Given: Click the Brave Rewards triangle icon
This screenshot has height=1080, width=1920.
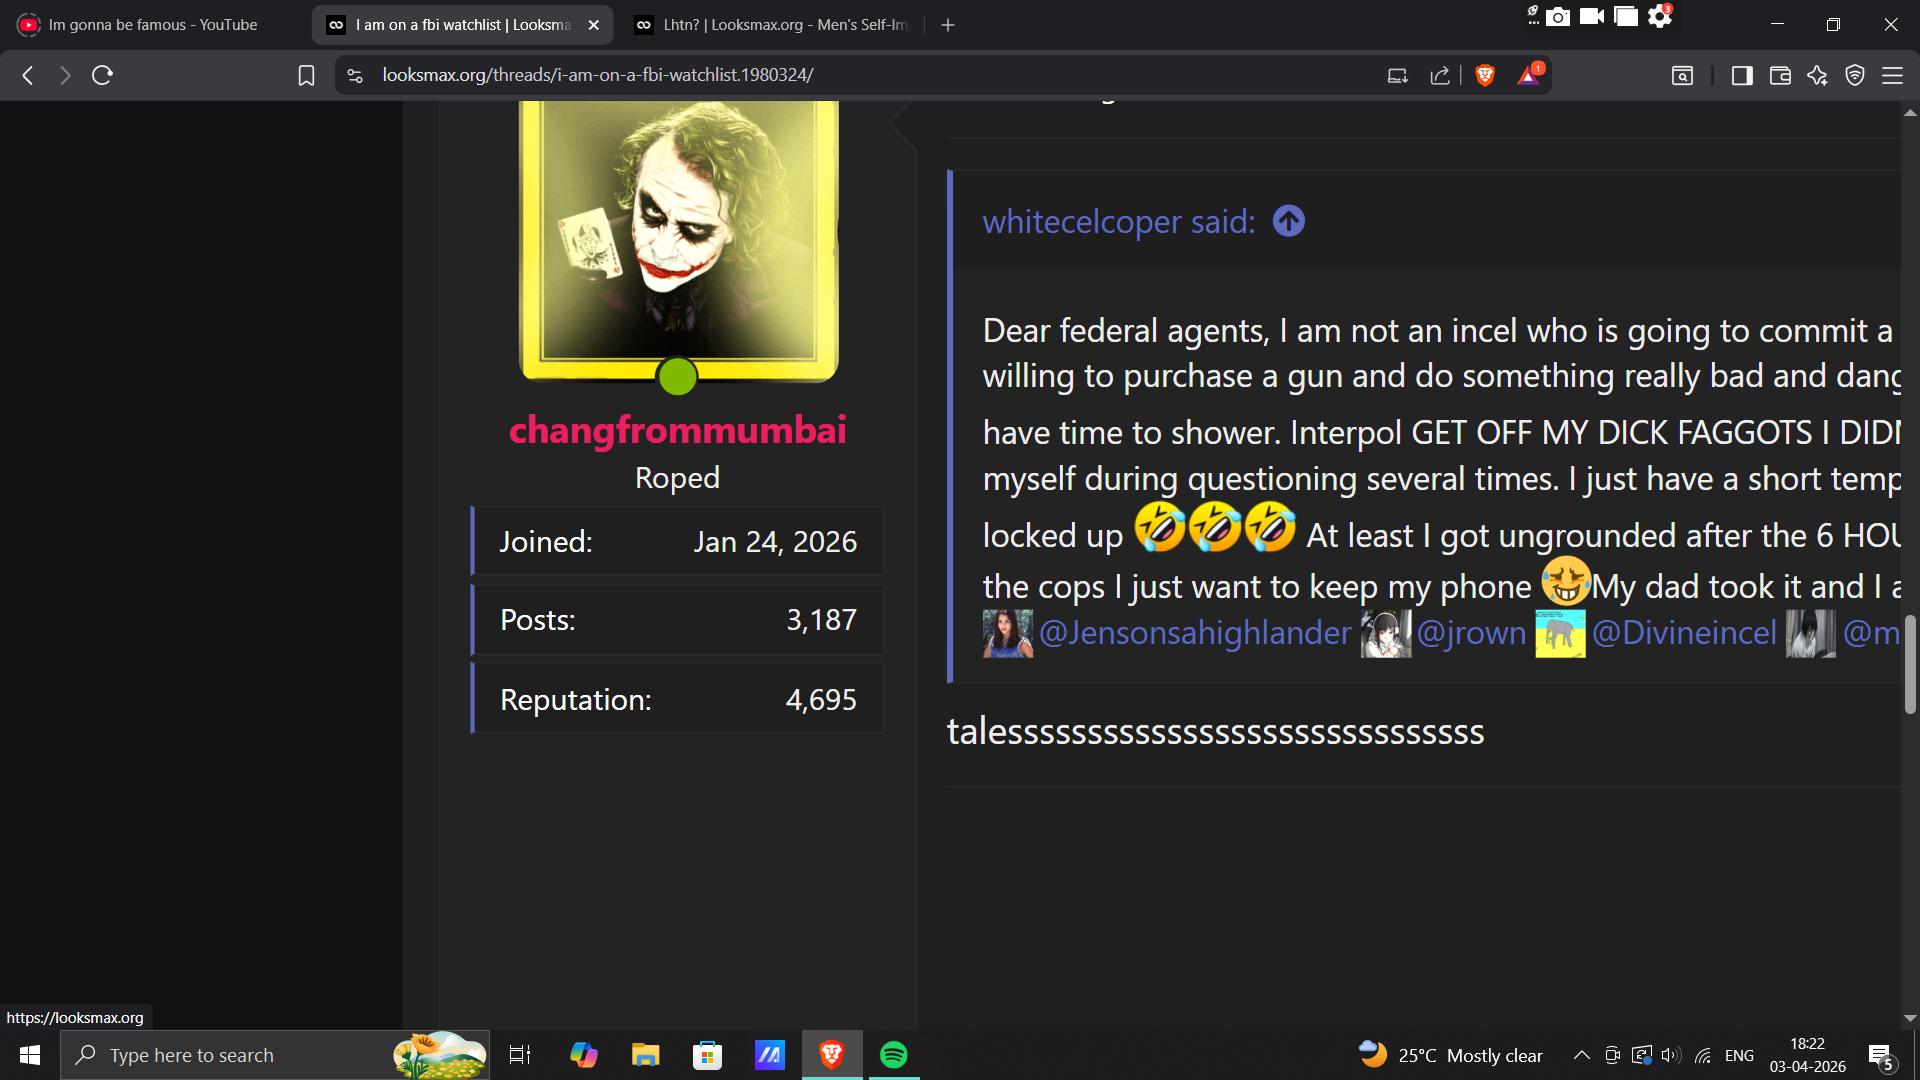Looking at the screenshot, I should point(1528,75).
